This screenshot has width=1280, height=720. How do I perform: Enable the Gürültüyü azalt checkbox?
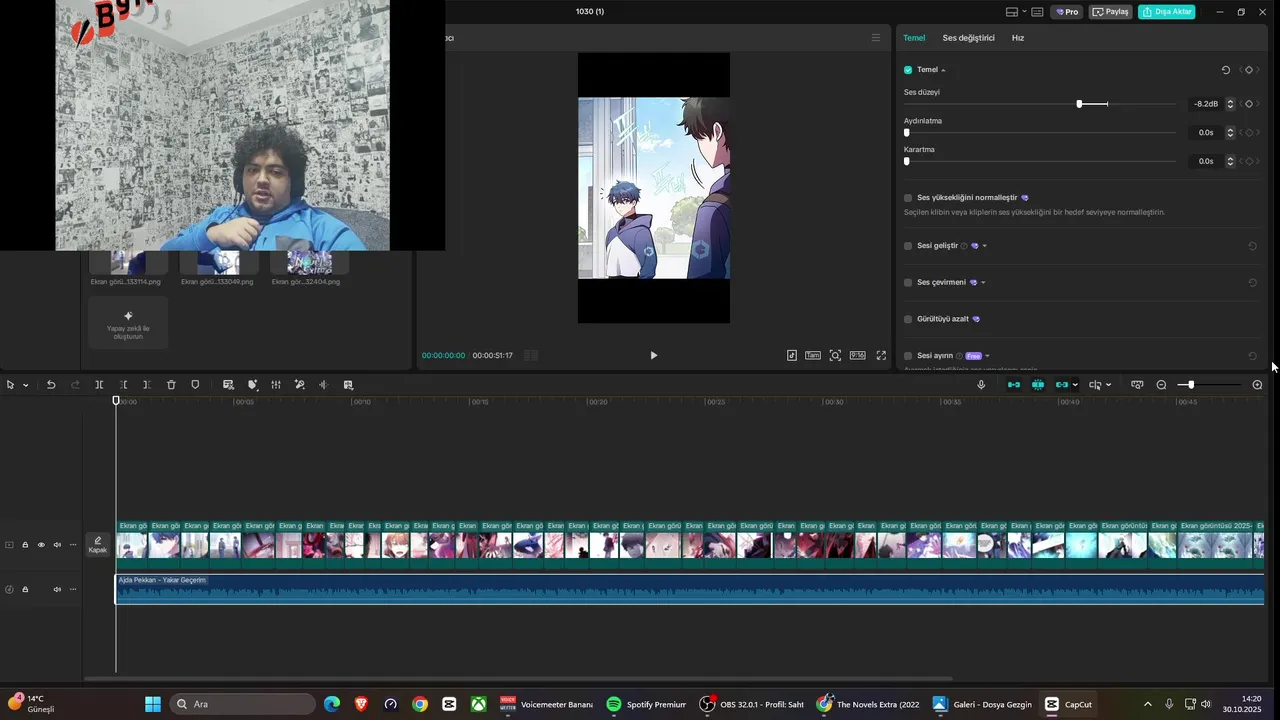click(x=908, y=319)
